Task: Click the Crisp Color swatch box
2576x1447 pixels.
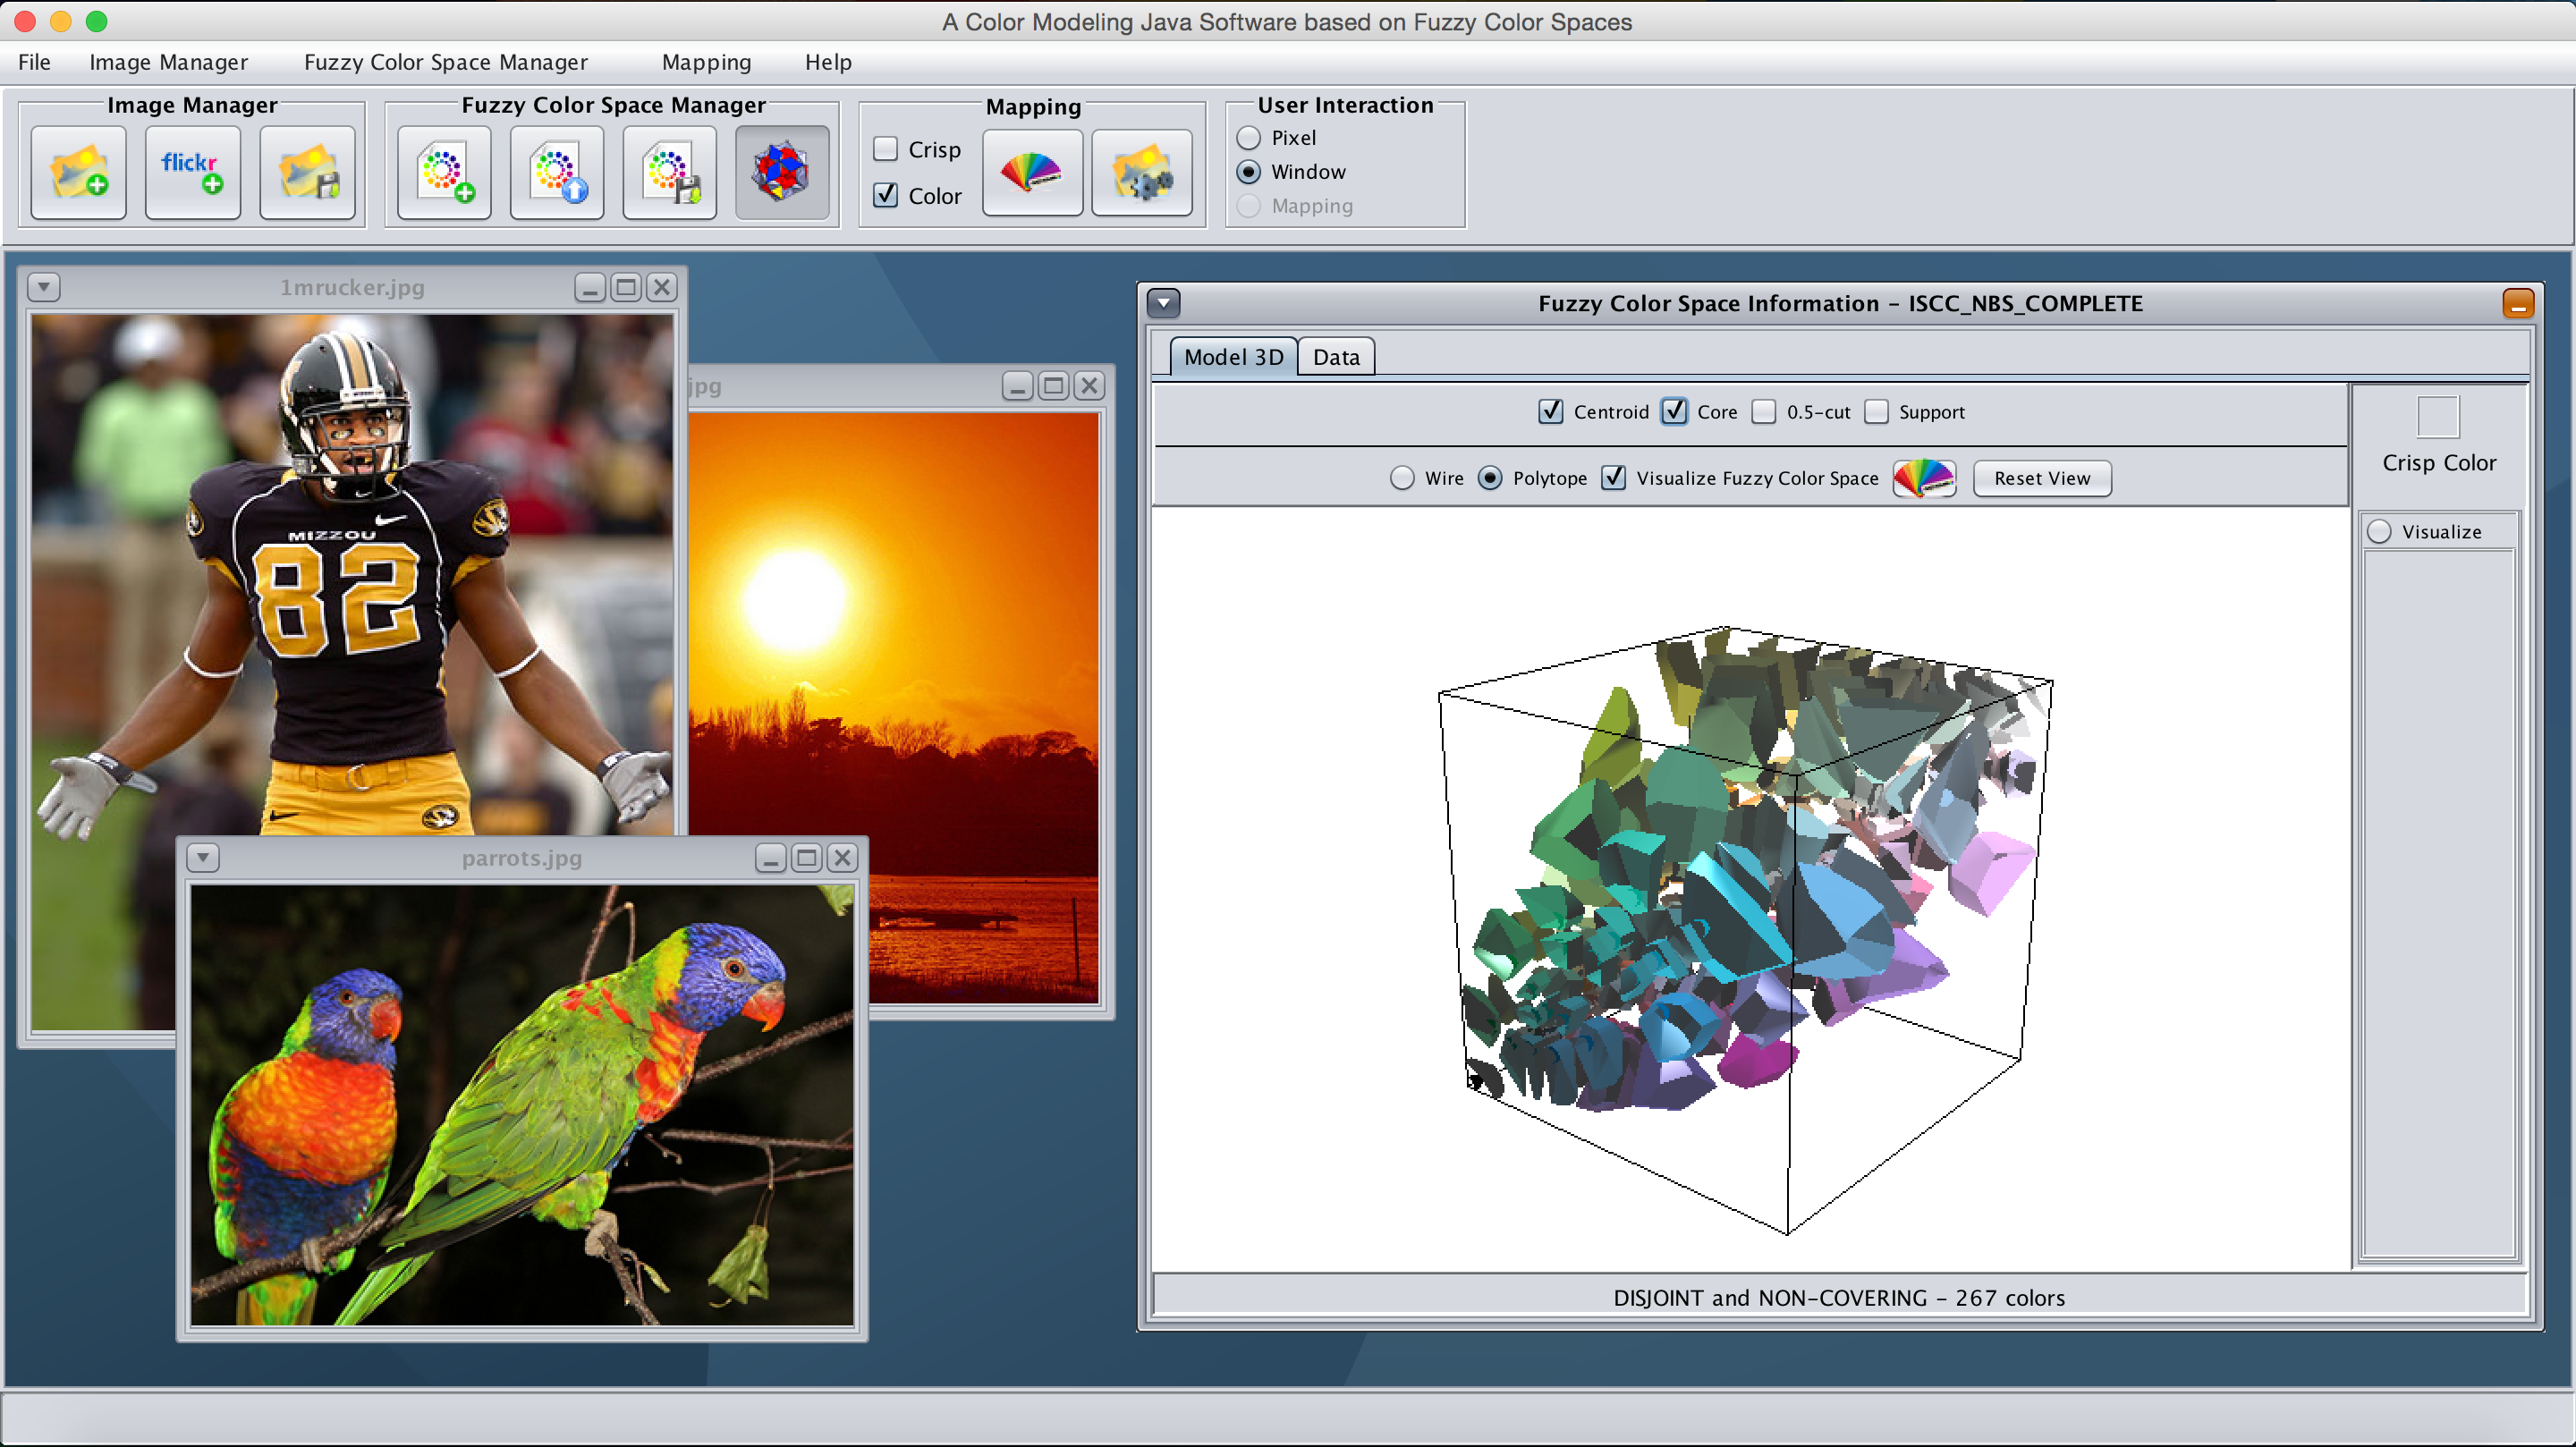Action: (2438, 417)
